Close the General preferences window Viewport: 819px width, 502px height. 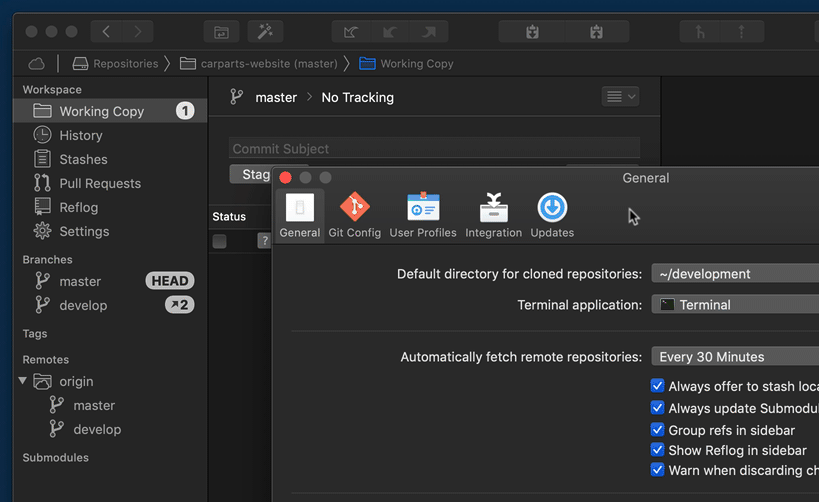286,178
